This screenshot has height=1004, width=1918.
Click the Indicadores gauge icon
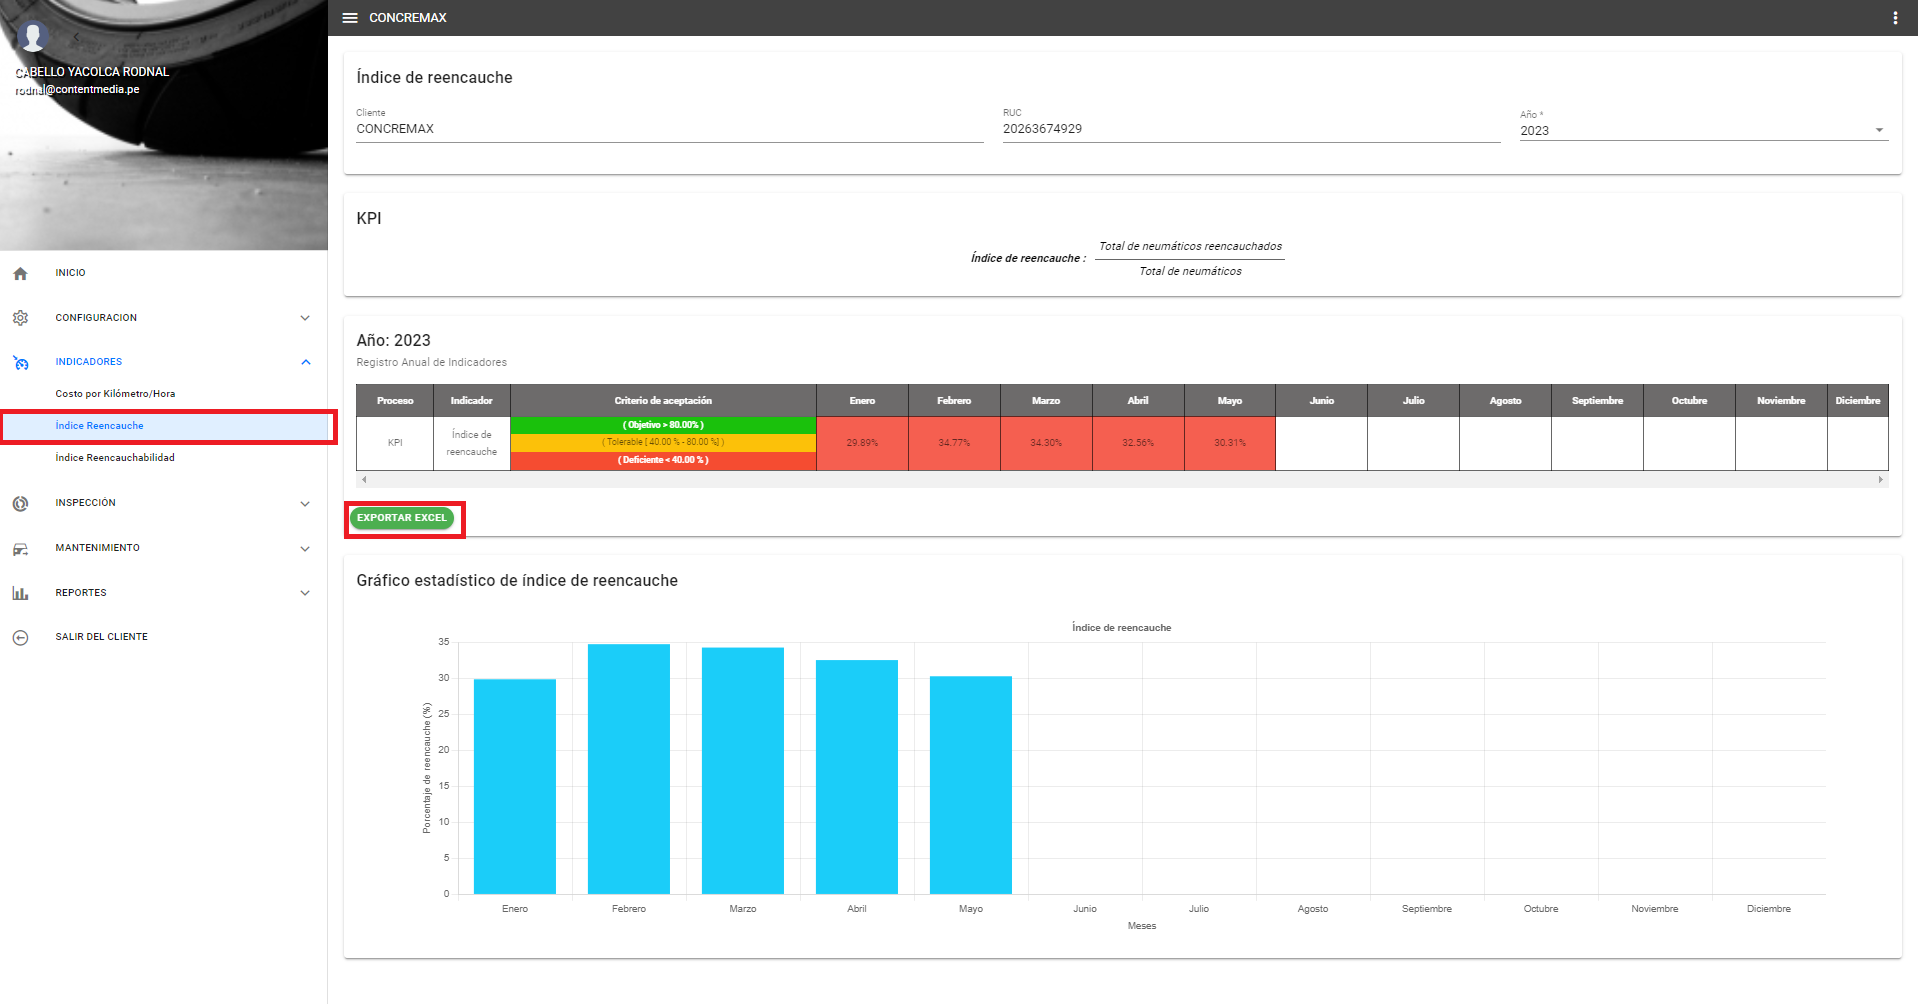20,362
